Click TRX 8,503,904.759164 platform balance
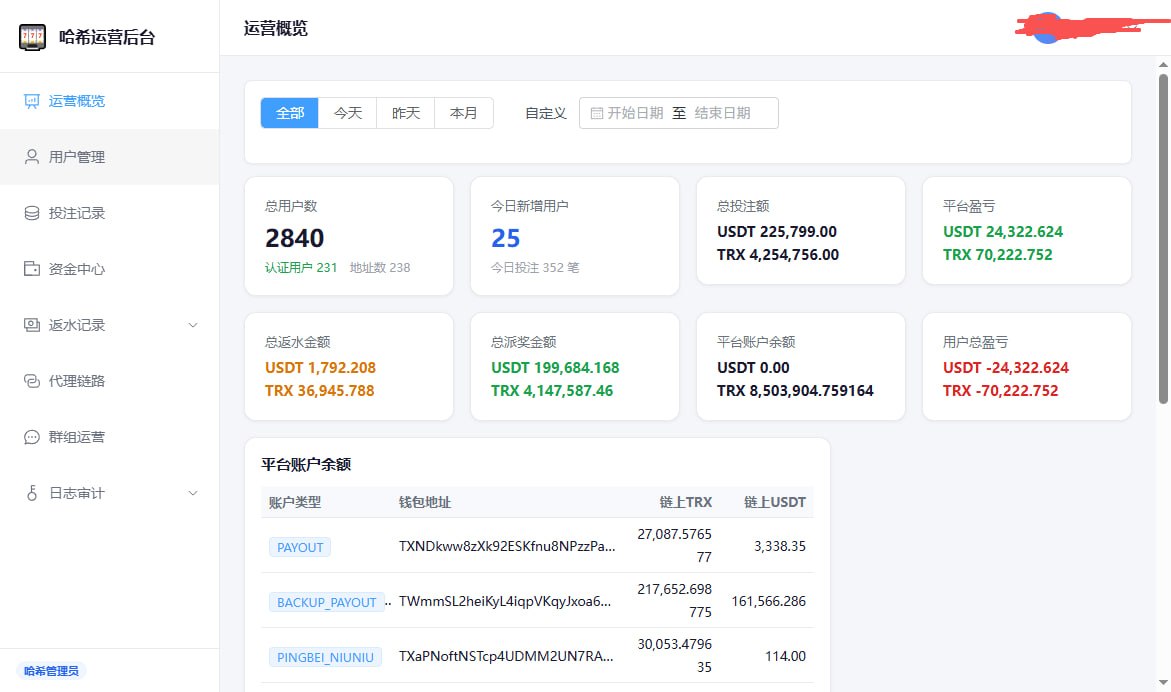Image resolution: width=1171 pixels, height=692 pixels. [795, 390]
